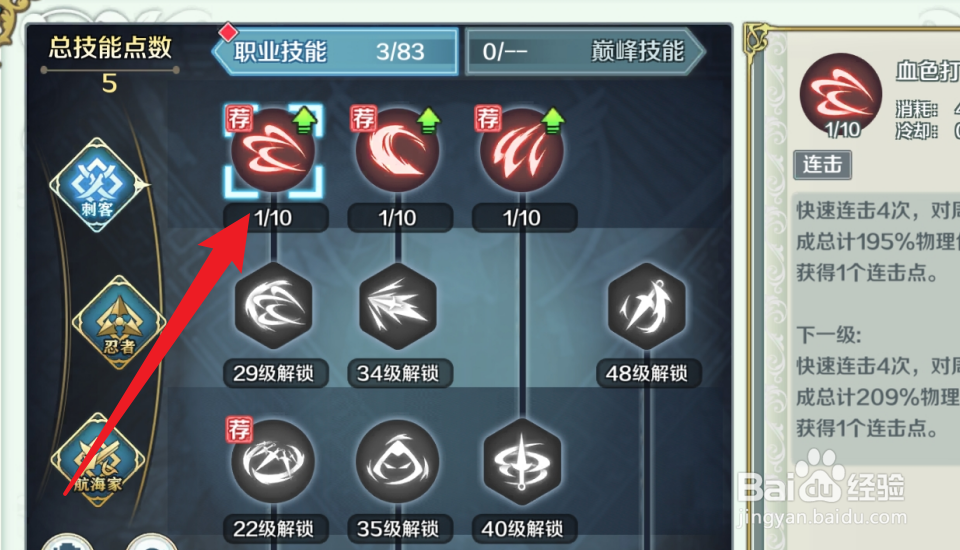
Task: Click the locked skill unlocking at 34级
Action: point(397,306)
